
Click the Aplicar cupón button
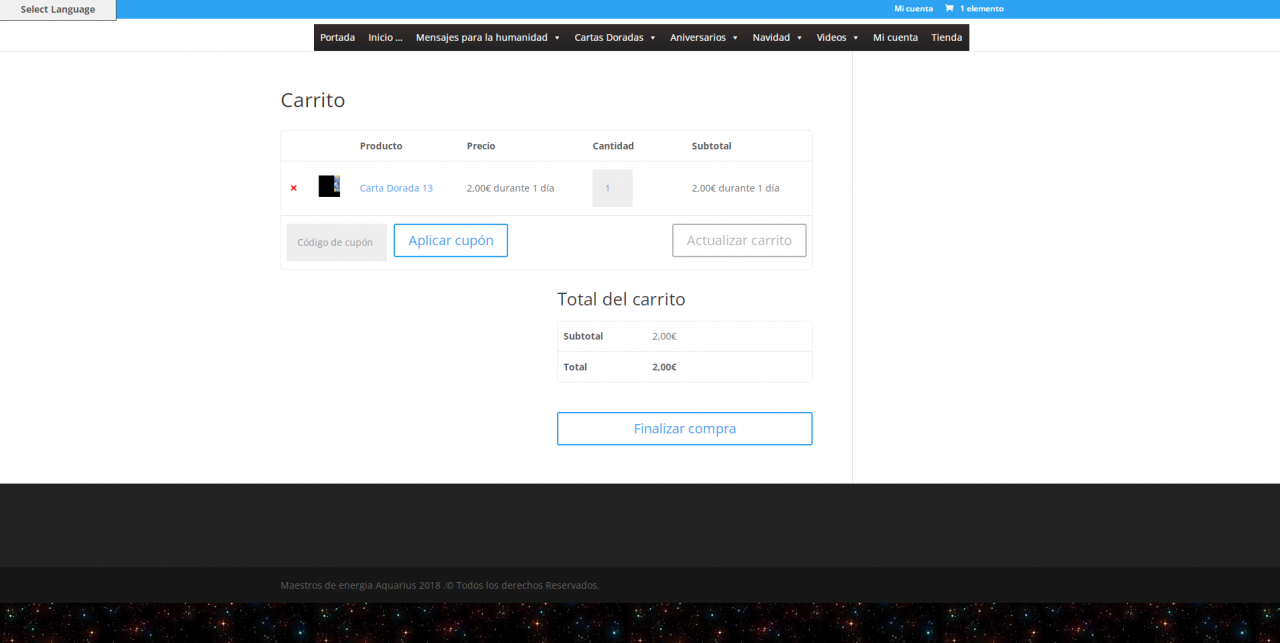point(450,241)
